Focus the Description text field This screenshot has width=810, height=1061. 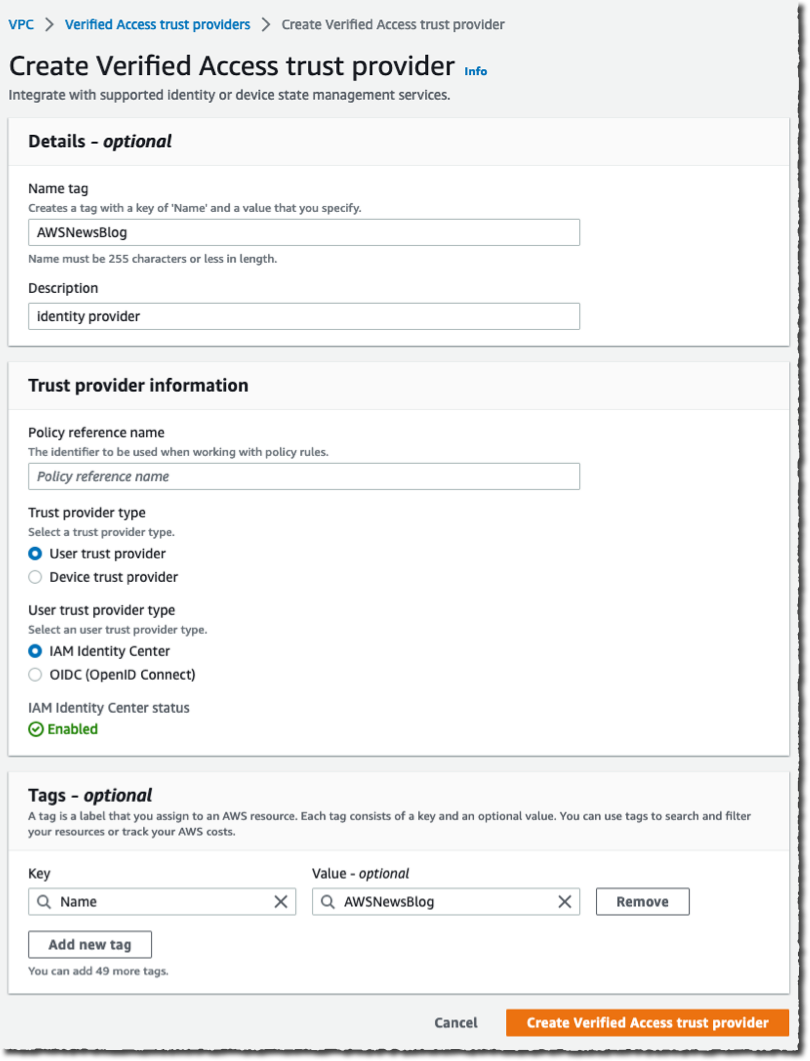pyautogui.click(x=304, y=316)
